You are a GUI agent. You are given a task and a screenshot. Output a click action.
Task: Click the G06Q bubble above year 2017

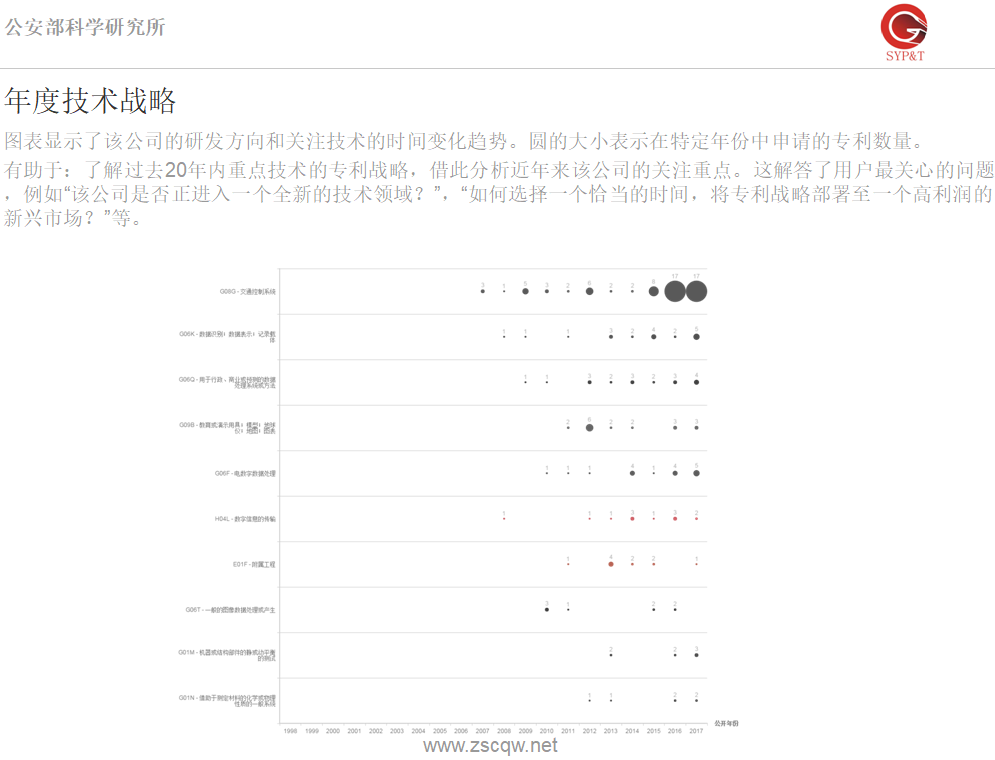click(x=696, y=383)
